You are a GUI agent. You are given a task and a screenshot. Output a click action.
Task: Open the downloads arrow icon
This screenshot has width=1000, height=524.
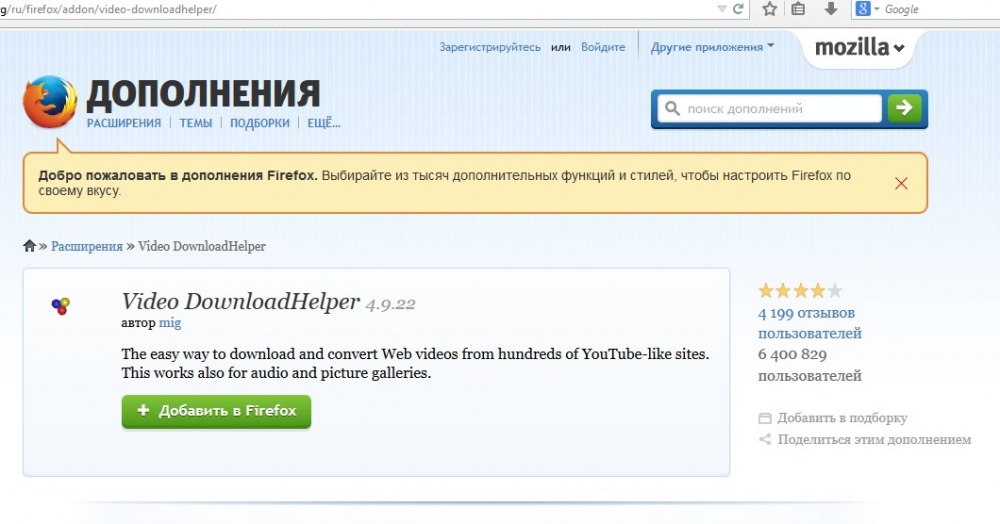pyautogui.click(x=830, y=9)
